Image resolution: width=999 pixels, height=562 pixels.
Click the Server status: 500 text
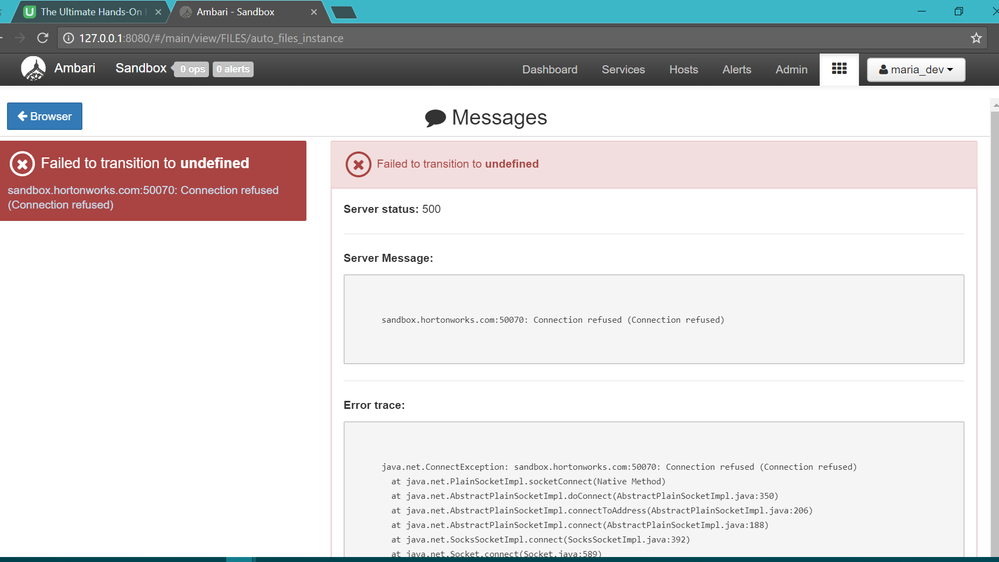(x=392, y=209)
